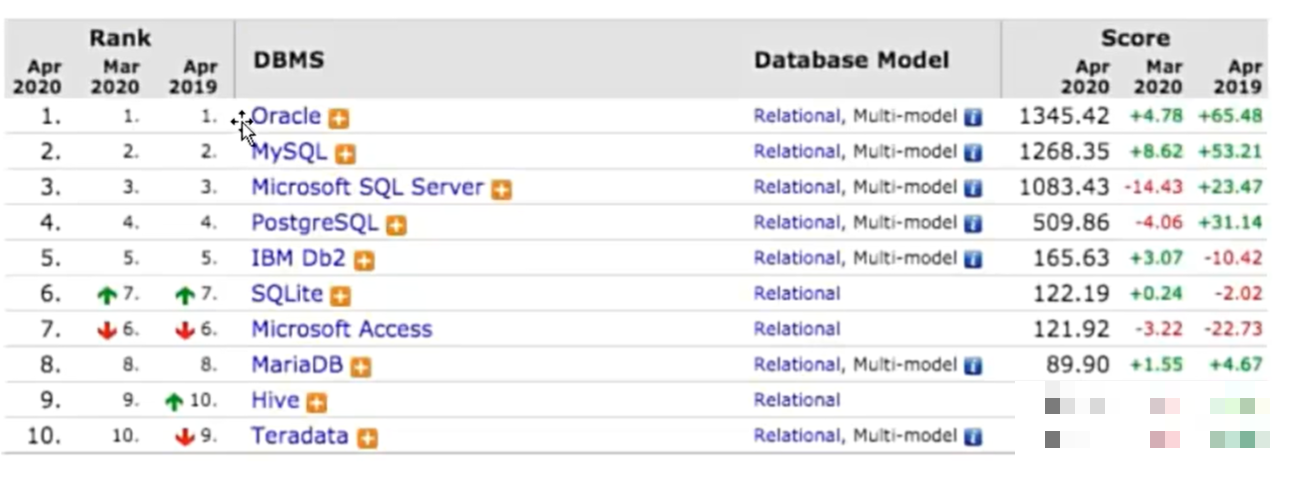Click the +8.62 monthly change value
Viewport: 1315px width, 481px height.
[1156, 152]
